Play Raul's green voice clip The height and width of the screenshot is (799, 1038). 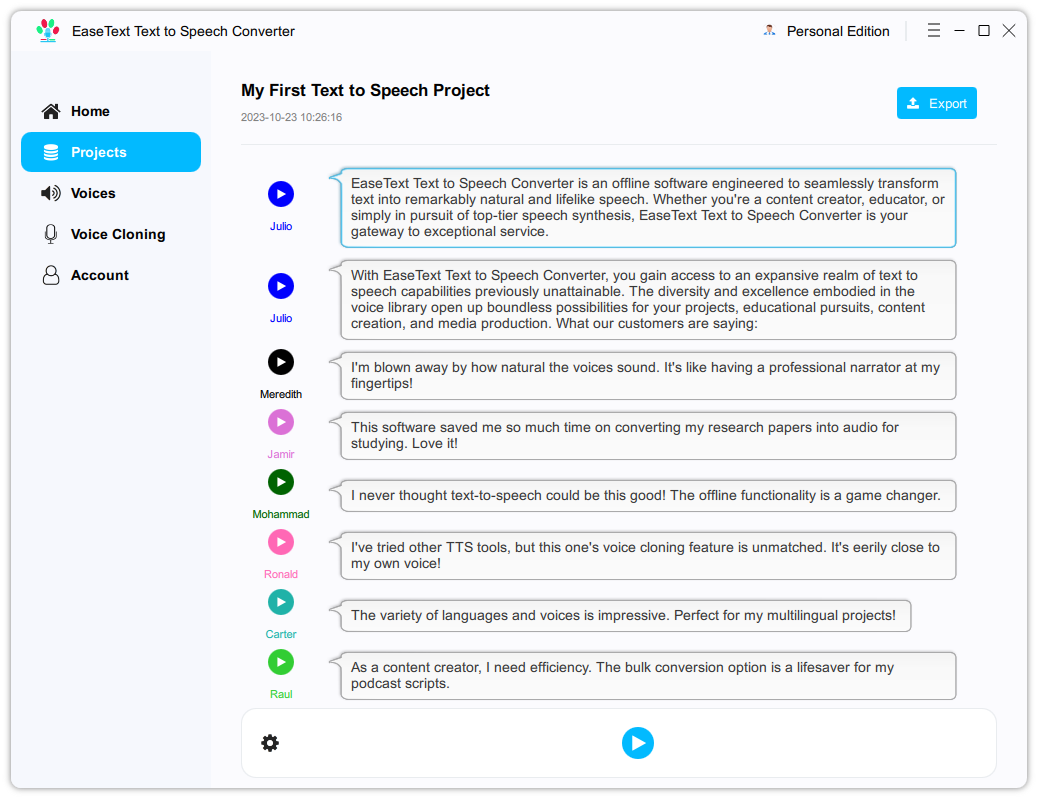281,662
